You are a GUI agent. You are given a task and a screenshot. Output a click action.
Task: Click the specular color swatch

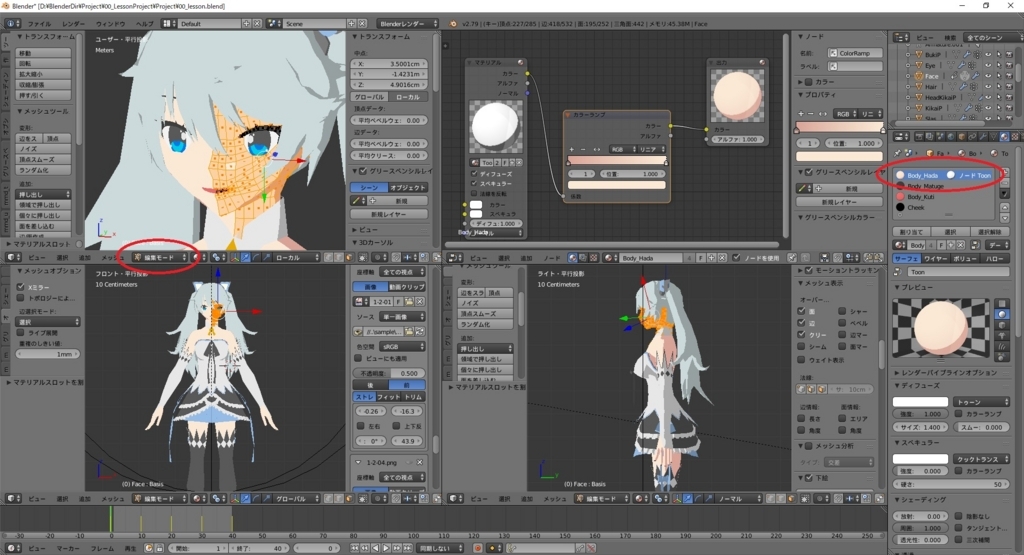(x=920, y=459)
